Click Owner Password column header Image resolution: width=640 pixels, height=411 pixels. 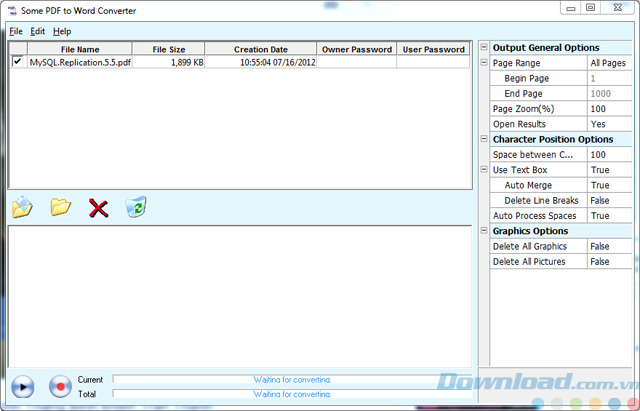(x=357, y=49)
